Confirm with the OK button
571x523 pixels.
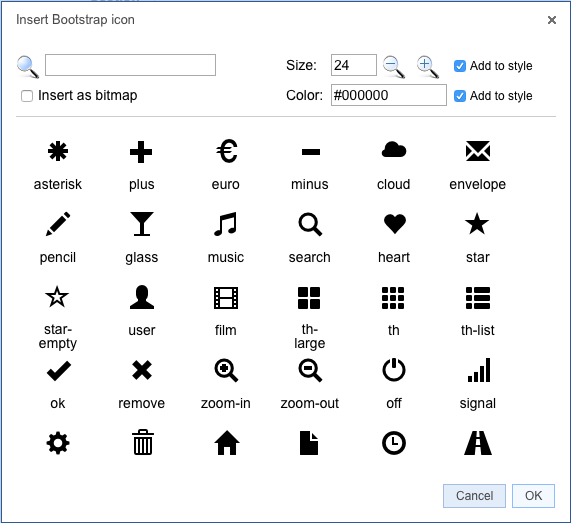tap(533, 496)
